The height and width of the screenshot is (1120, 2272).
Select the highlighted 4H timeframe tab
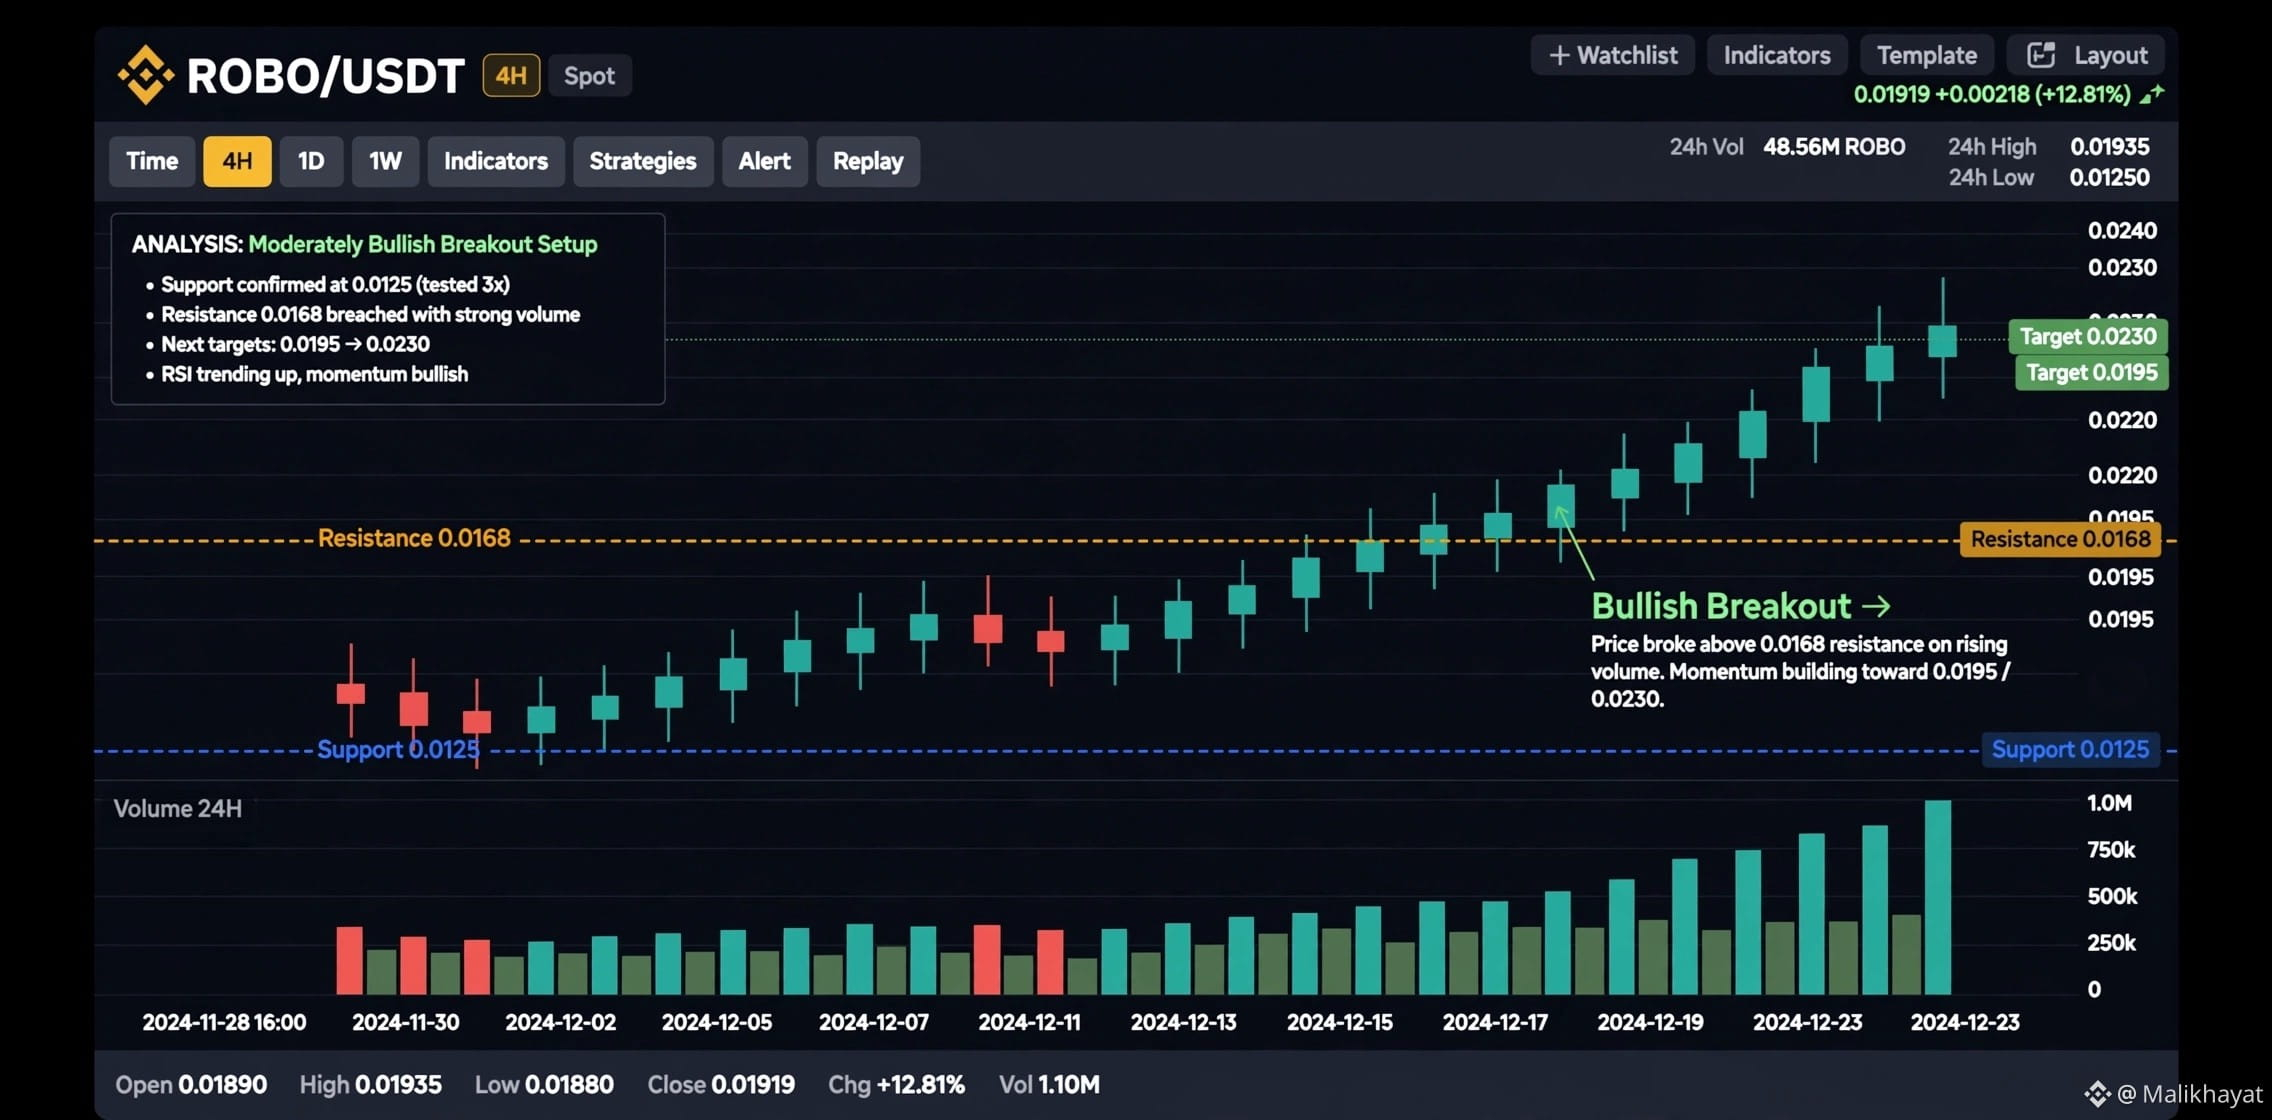[x=237, y=161]
